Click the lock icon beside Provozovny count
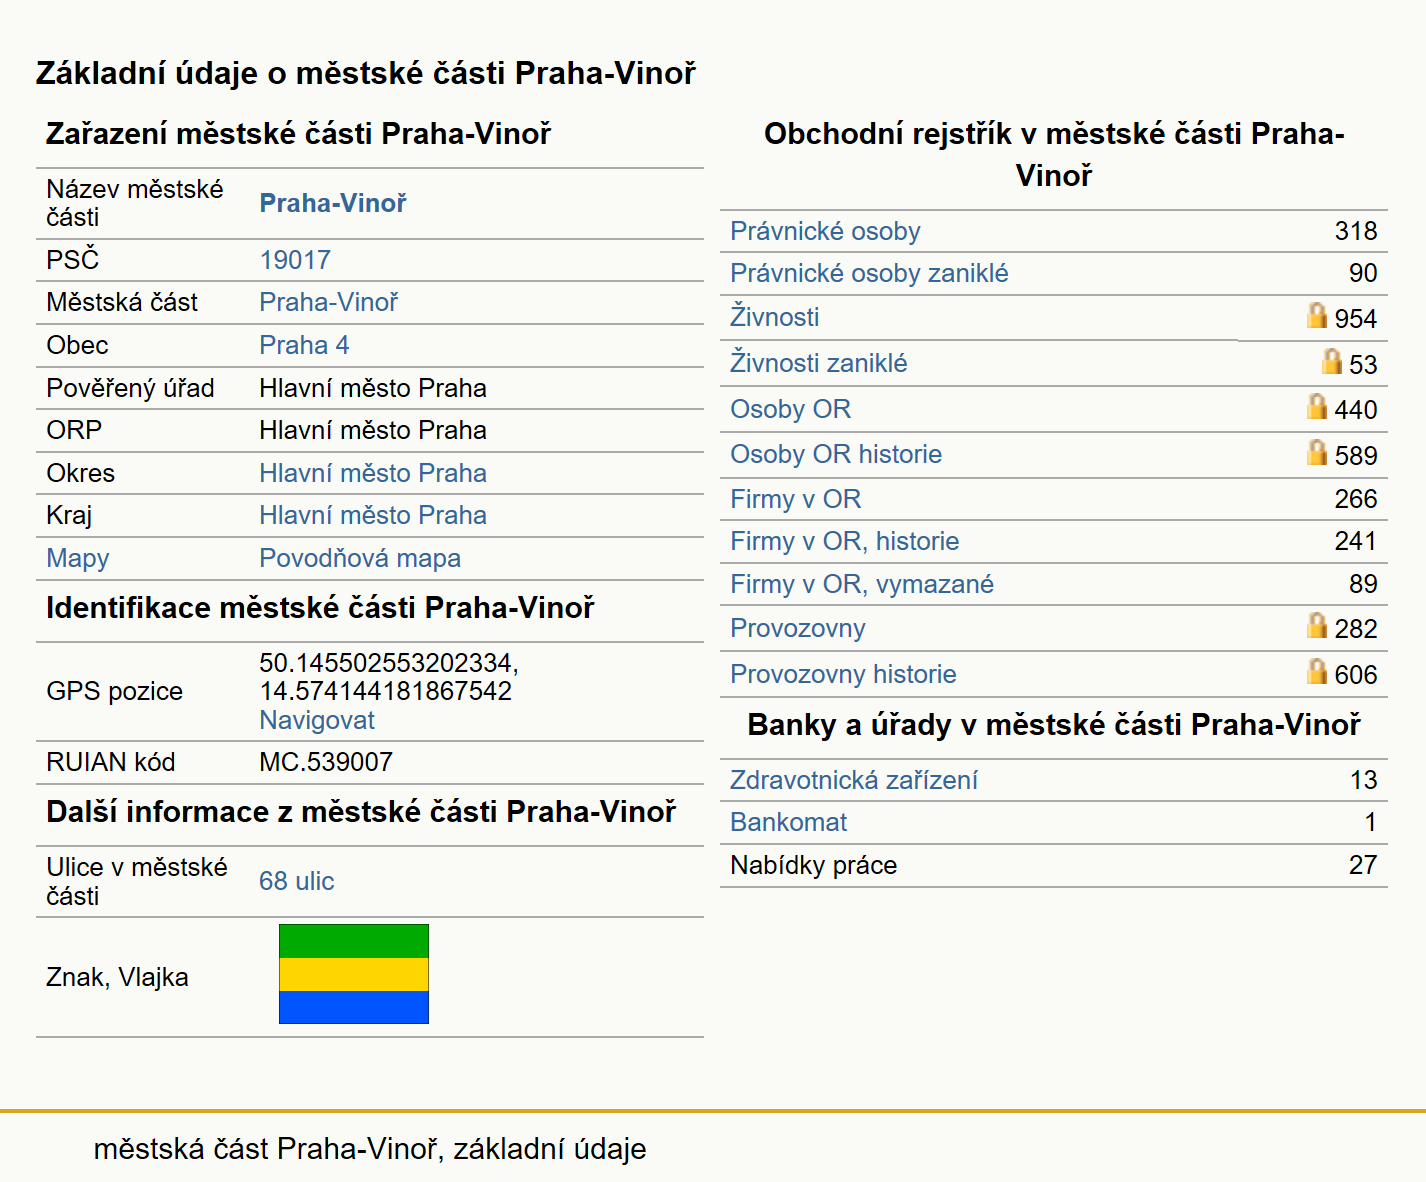1426x1182 pixels. coord(1317,625)
